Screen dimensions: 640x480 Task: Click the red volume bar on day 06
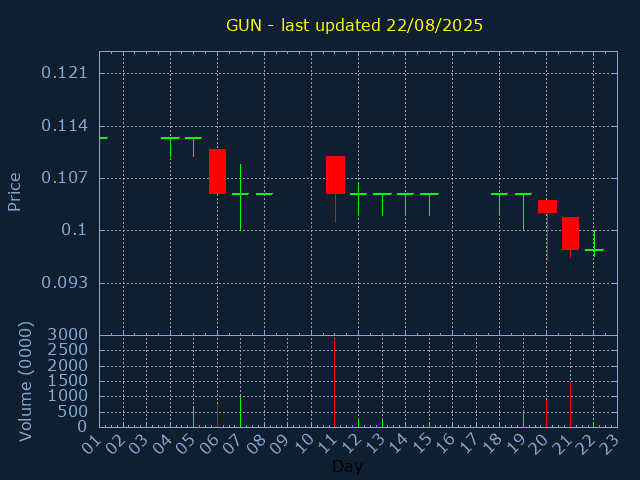[x=217, y=416]
